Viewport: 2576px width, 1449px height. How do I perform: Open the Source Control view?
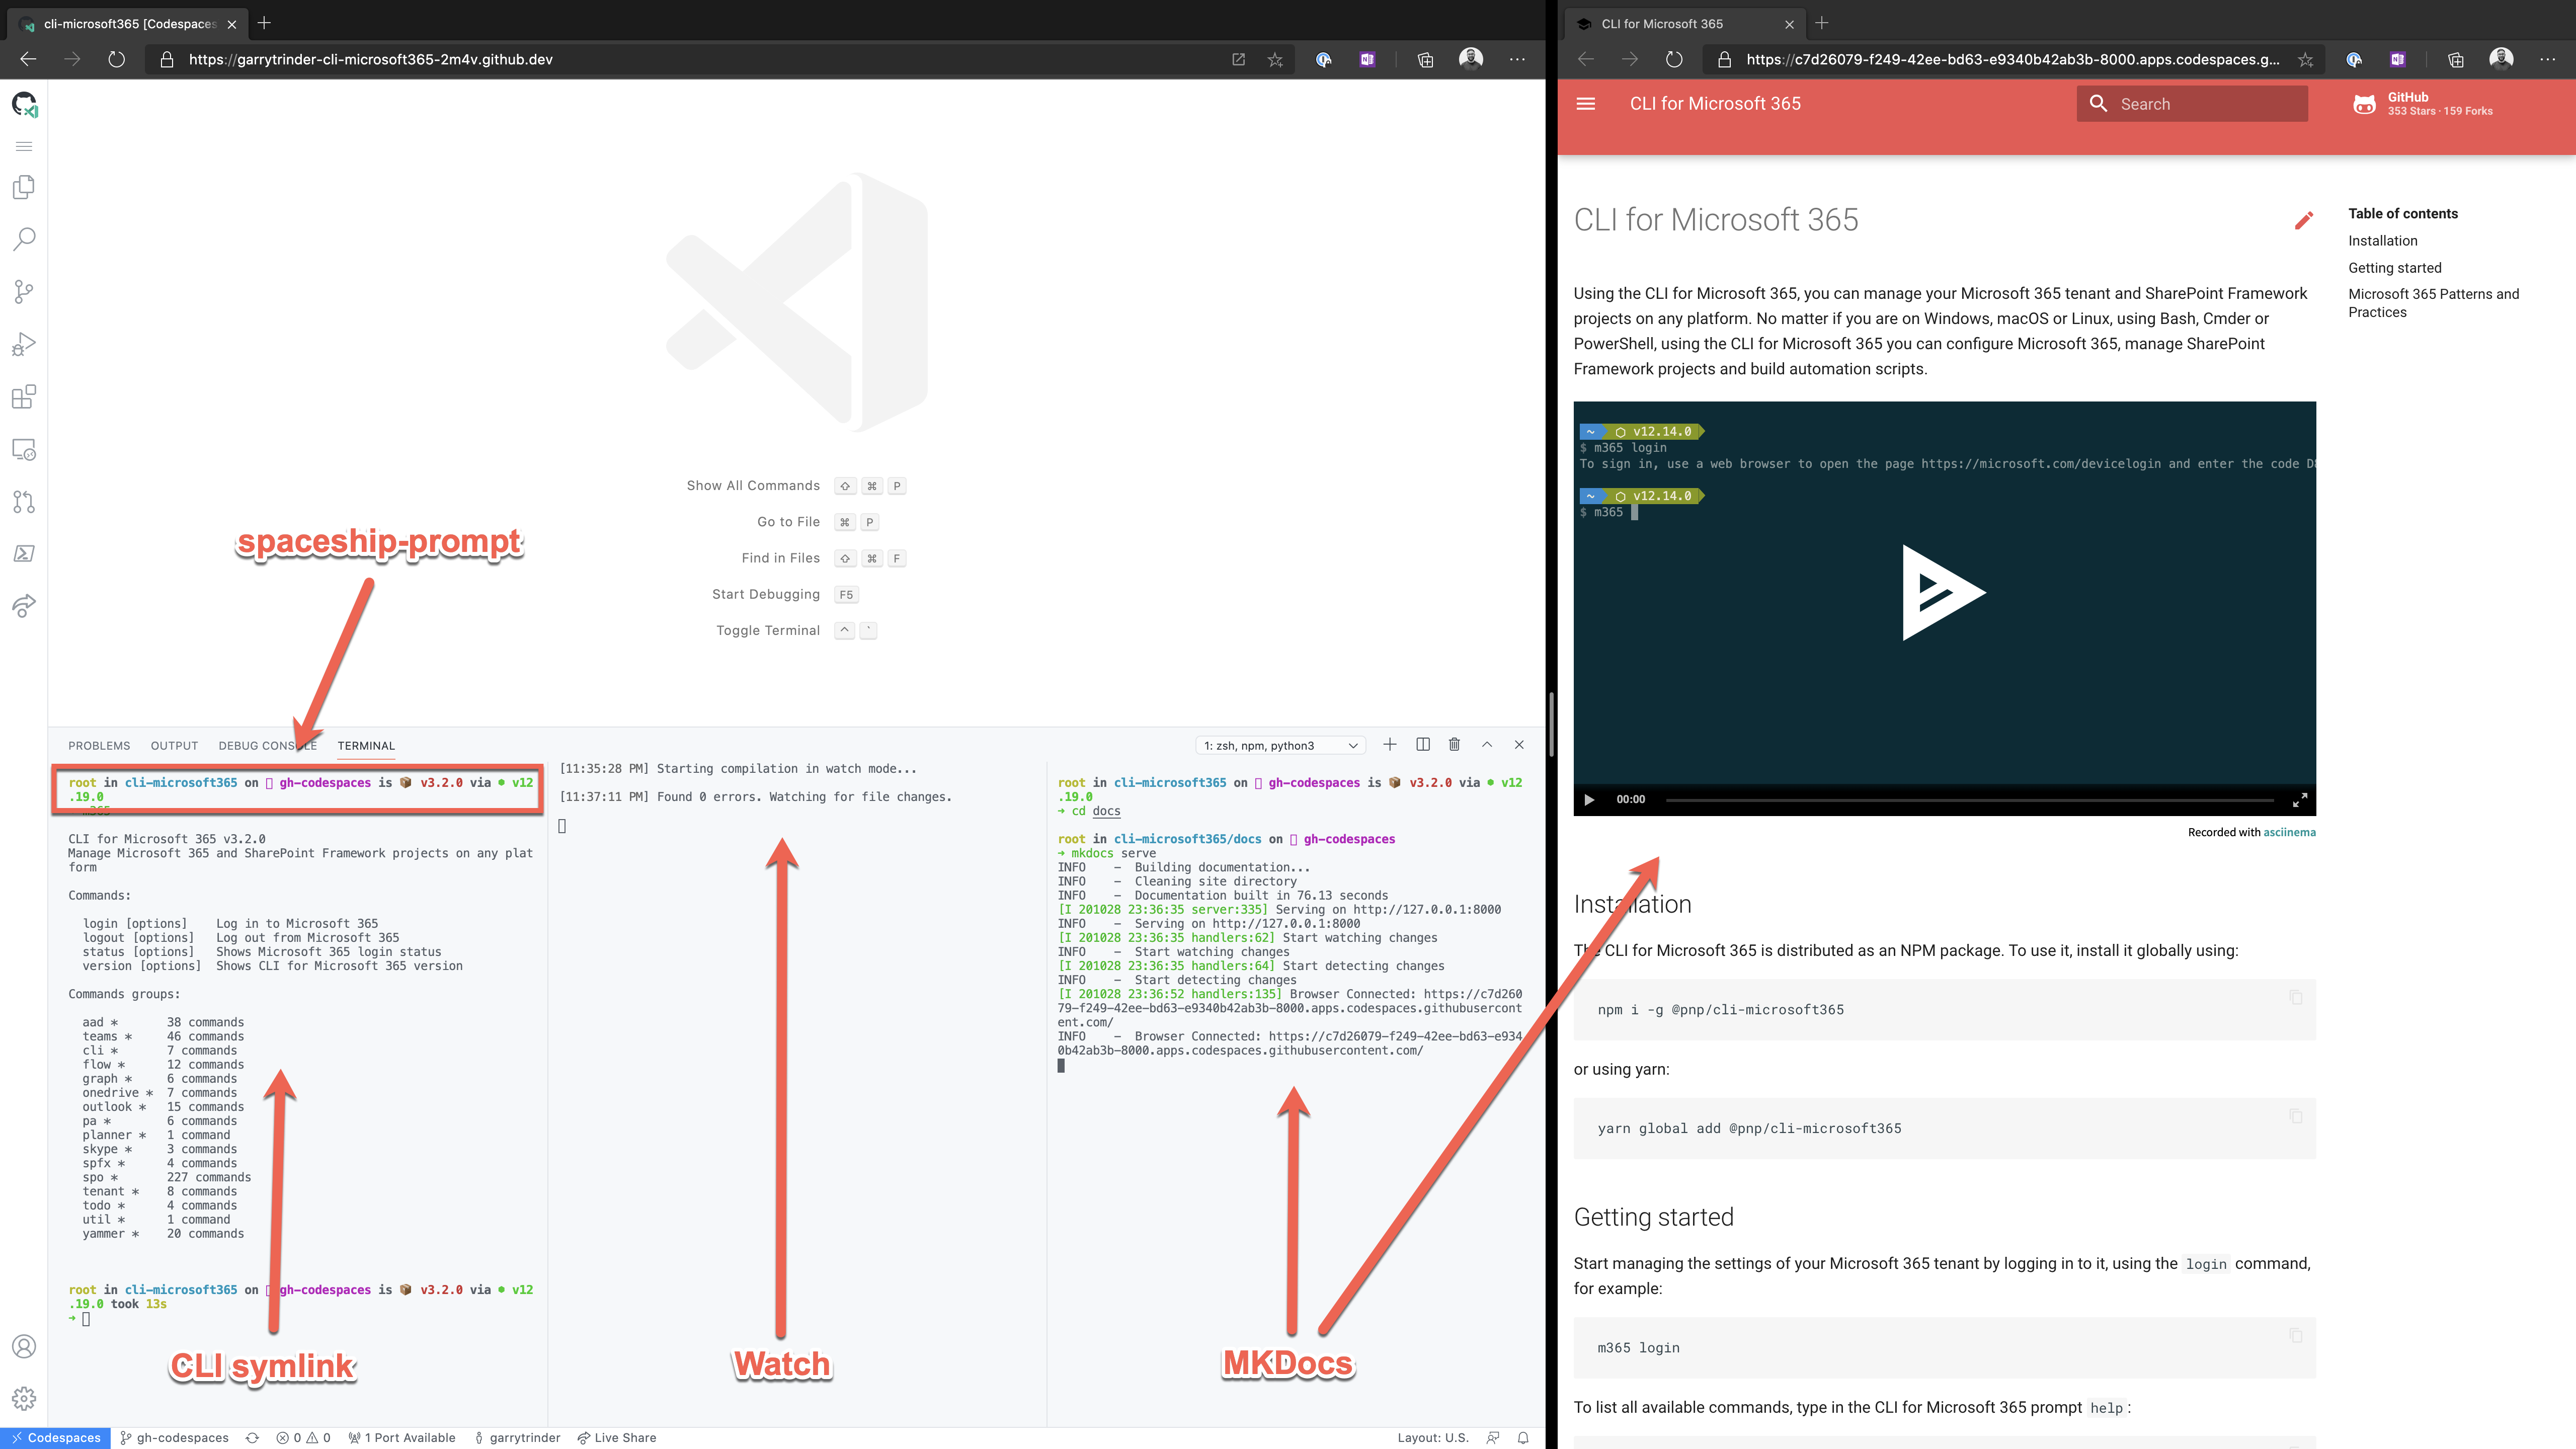(x=23, y=291)
